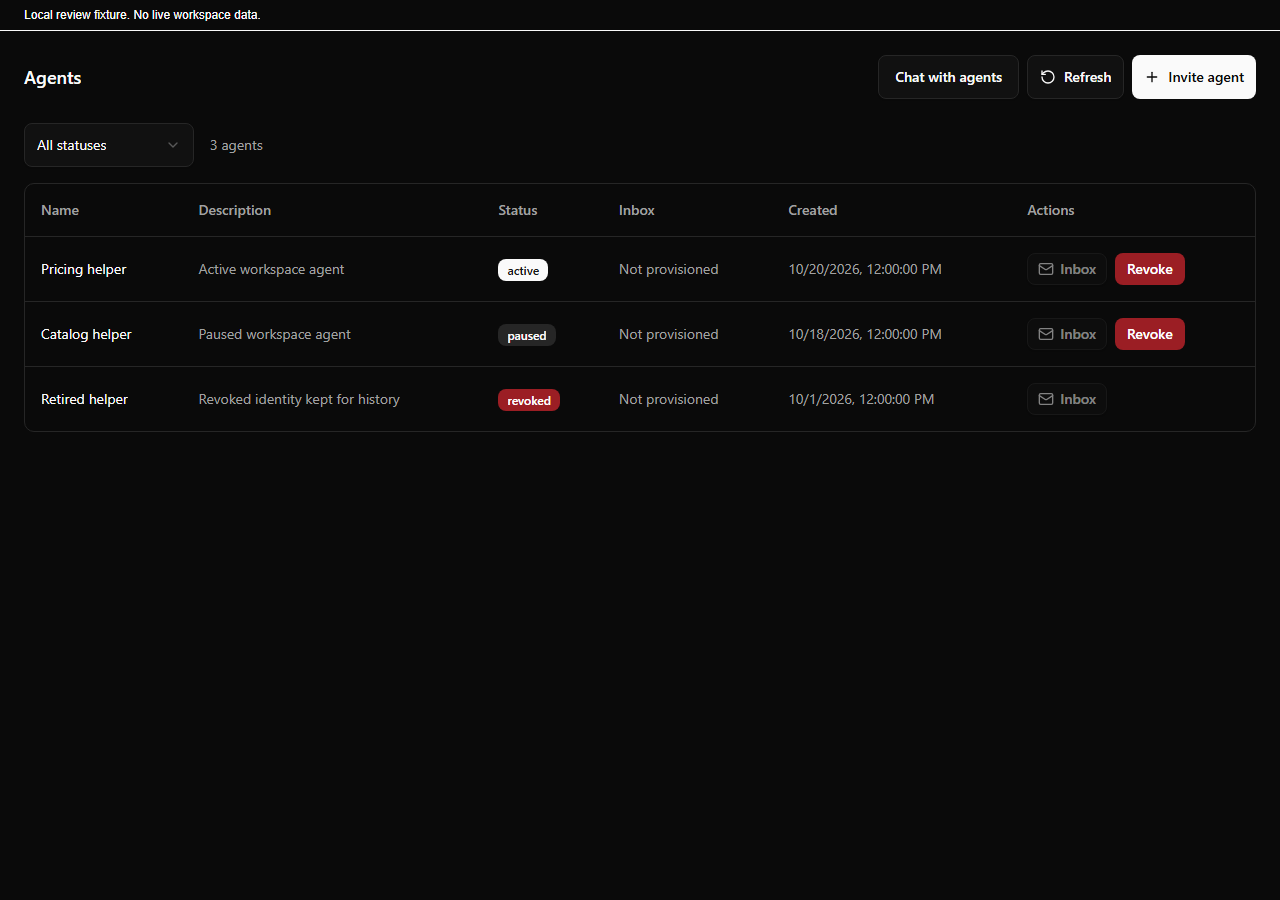The image size is (1280, 900).
Task: Click the Inbox column header
Action: 637,210
